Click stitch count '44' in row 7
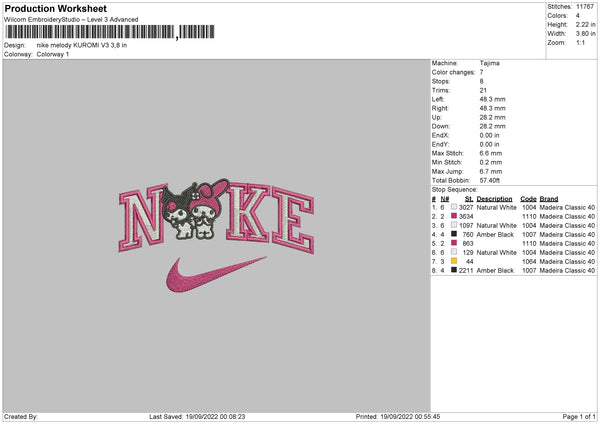Image resolution: width=600 pixels, height=424 pixels. [x=470, y=261]
